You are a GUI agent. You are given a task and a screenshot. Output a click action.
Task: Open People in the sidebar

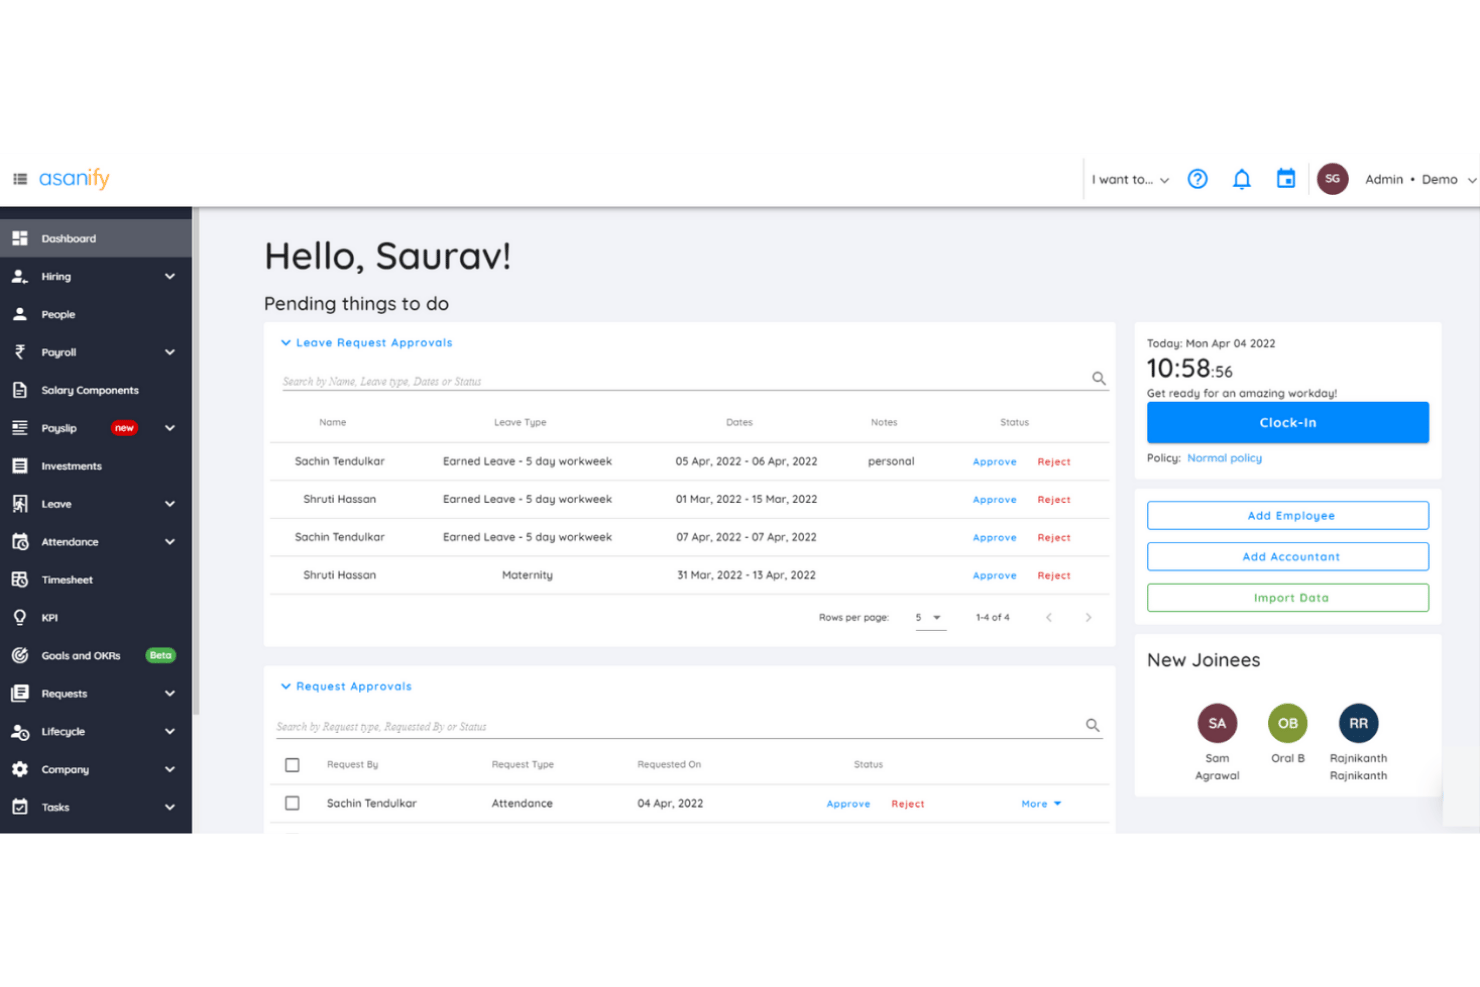tap(96, 314)
